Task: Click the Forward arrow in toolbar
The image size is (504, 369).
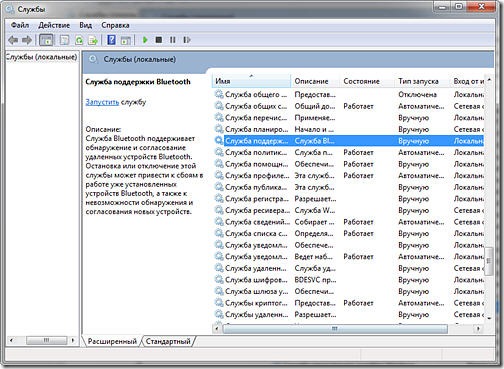Action: pyautogui.click(x=27, y=40)
